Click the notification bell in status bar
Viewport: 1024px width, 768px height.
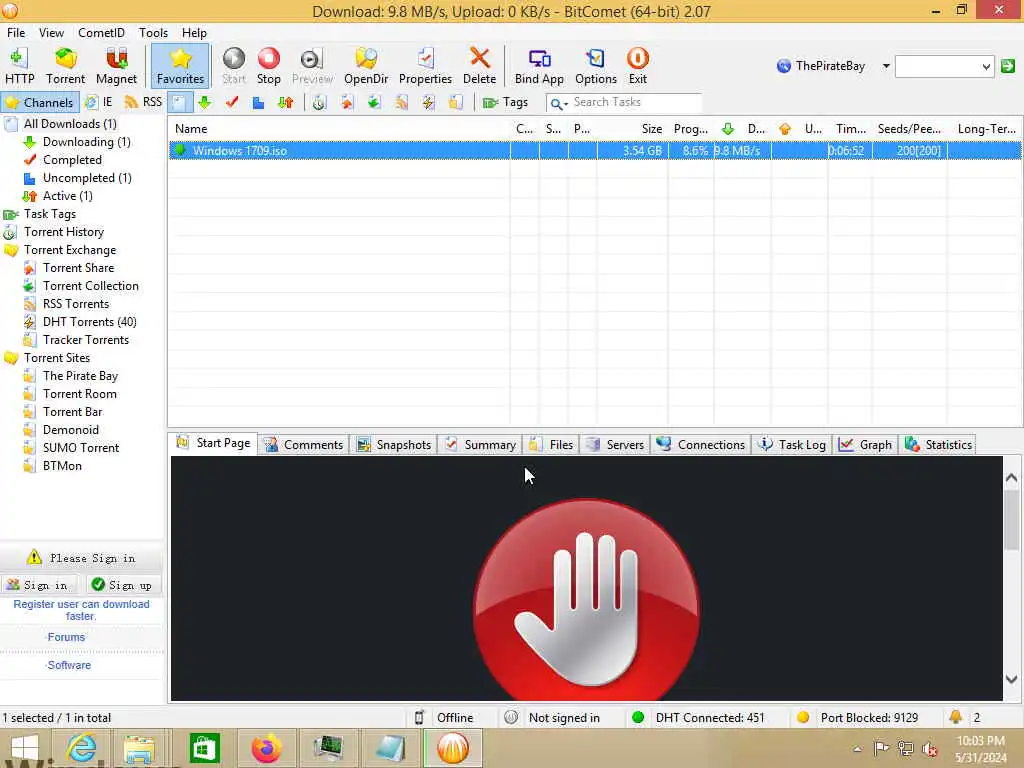point(955,718)
